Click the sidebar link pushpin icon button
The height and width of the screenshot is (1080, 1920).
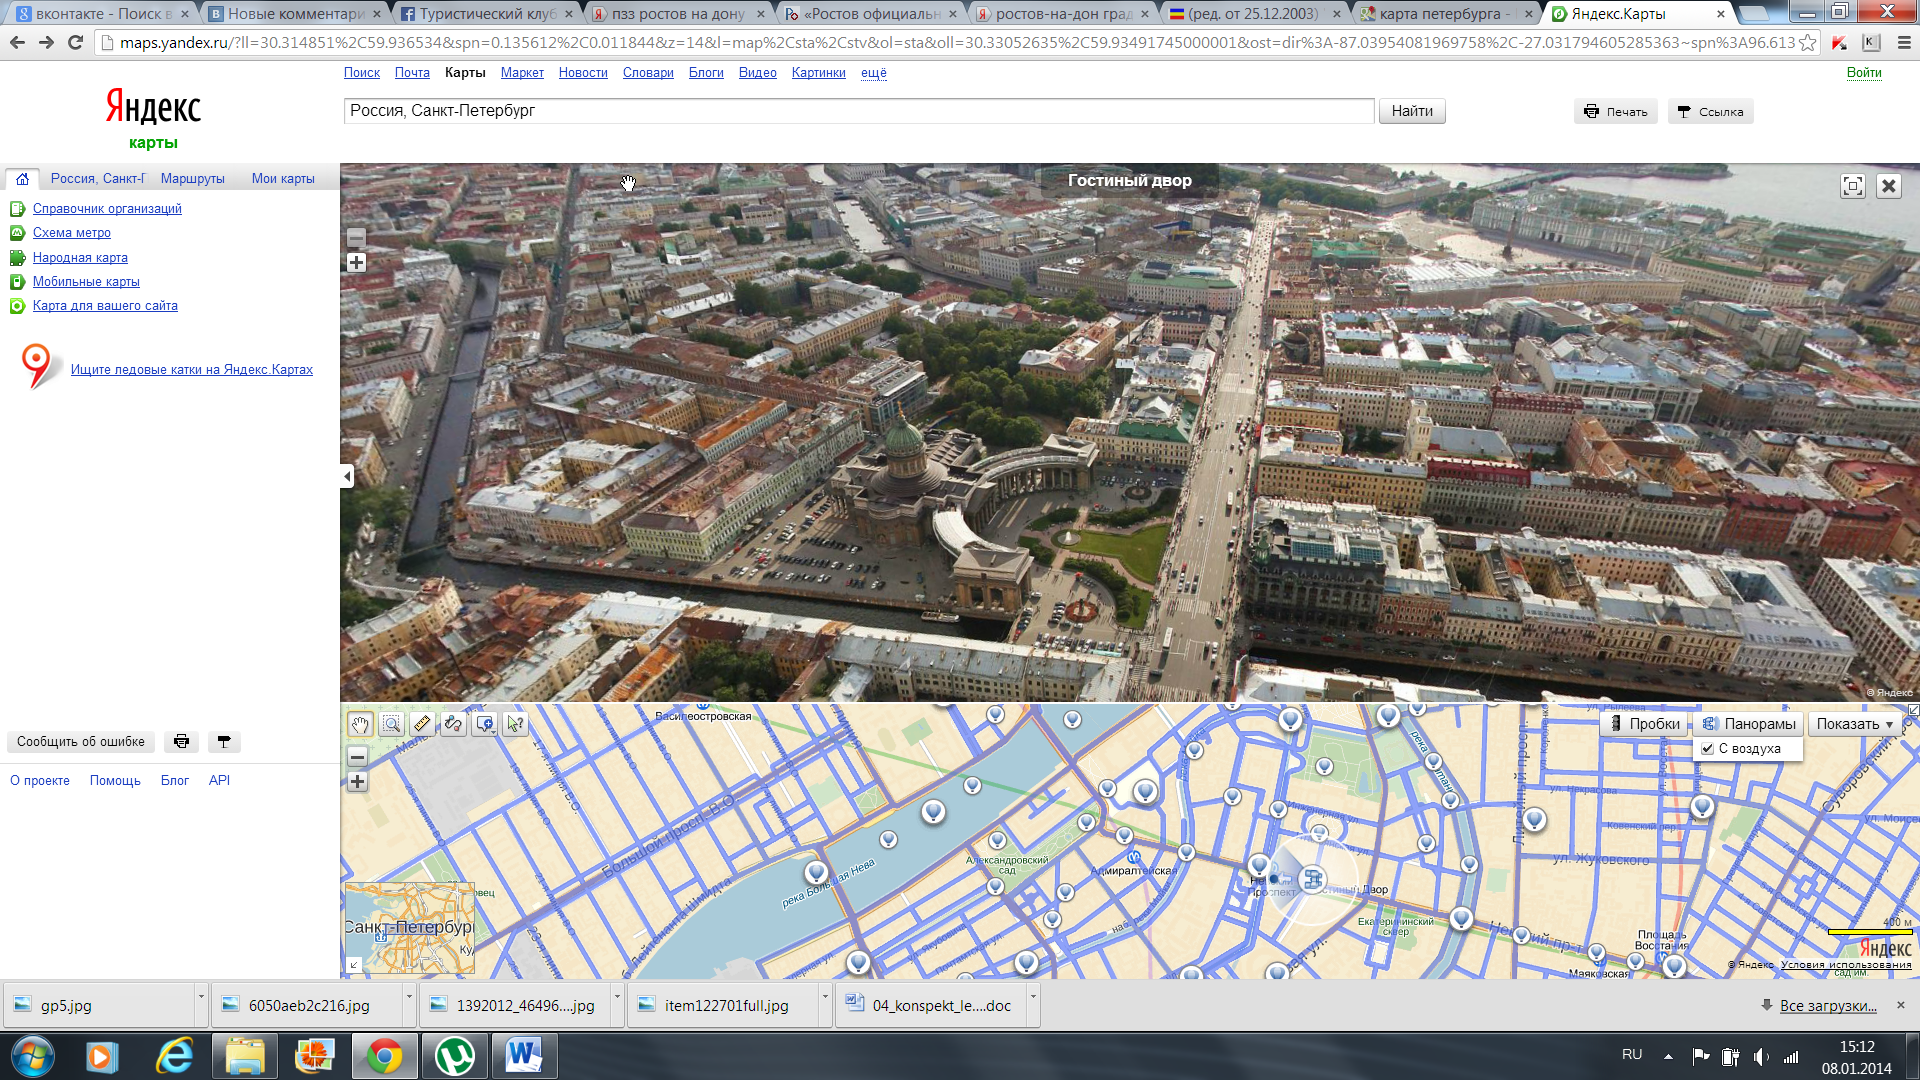point(224,742)
